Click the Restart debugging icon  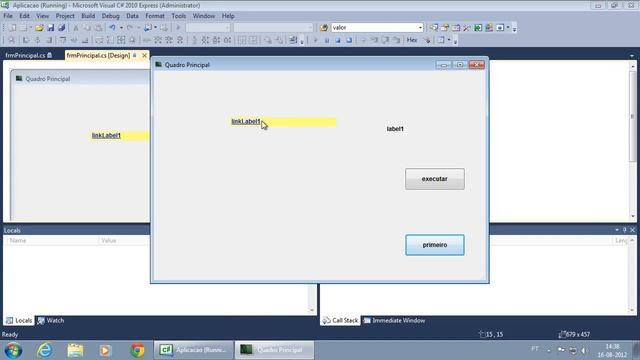[349, 40]
